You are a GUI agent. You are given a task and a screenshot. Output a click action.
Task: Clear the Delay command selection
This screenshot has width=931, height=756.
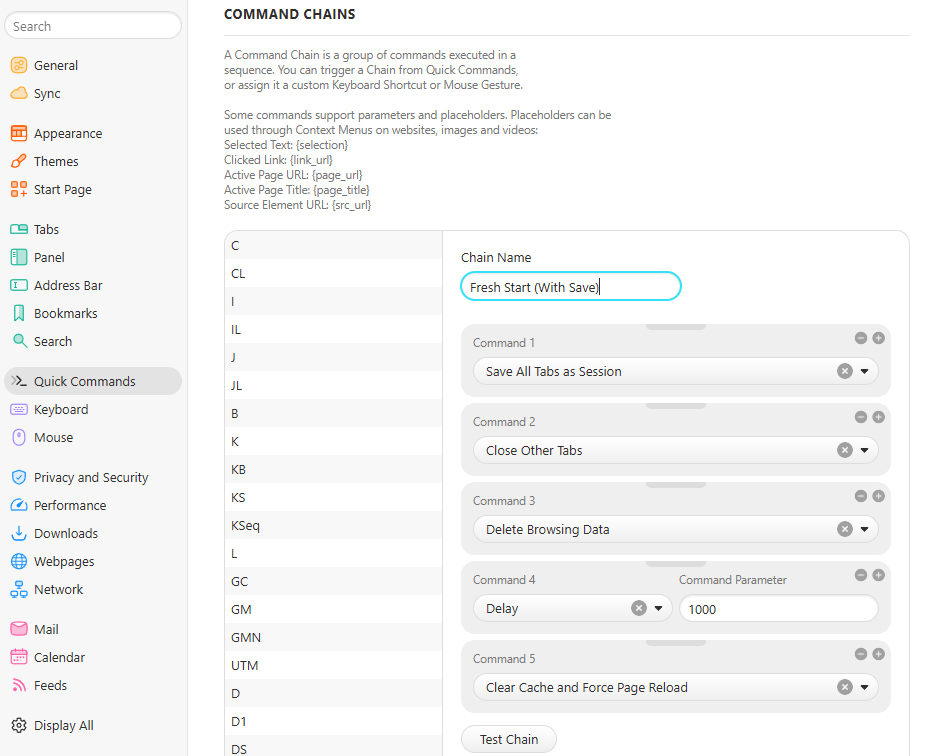coord(638,608)
